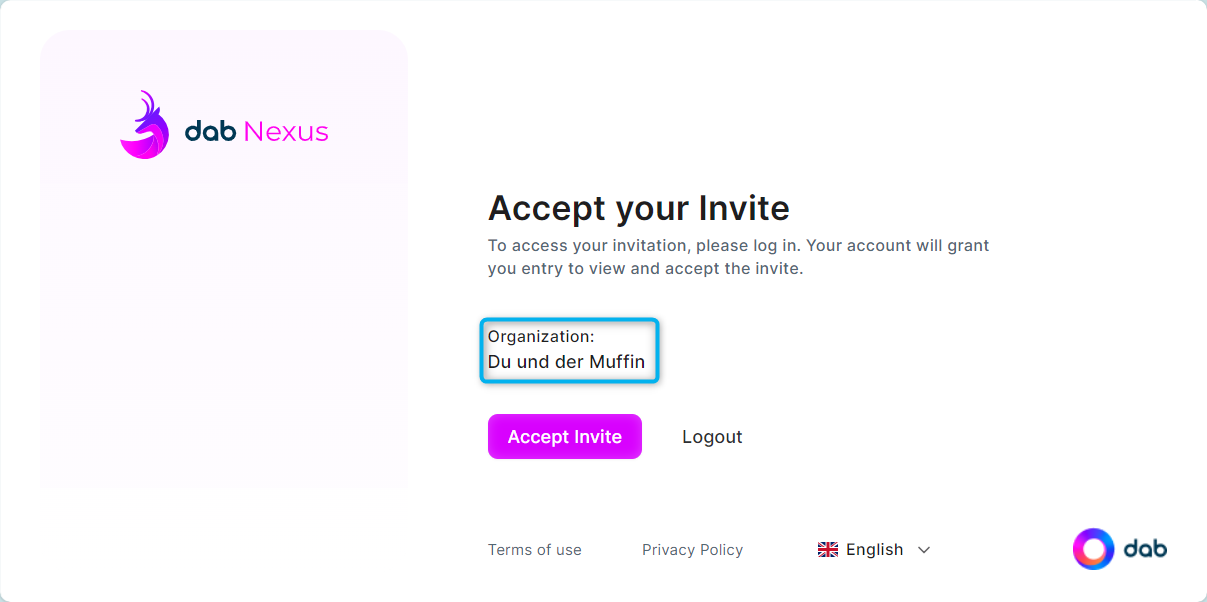Click the 'English' label in the footer
1207x602 pixels.
[873, 549]
